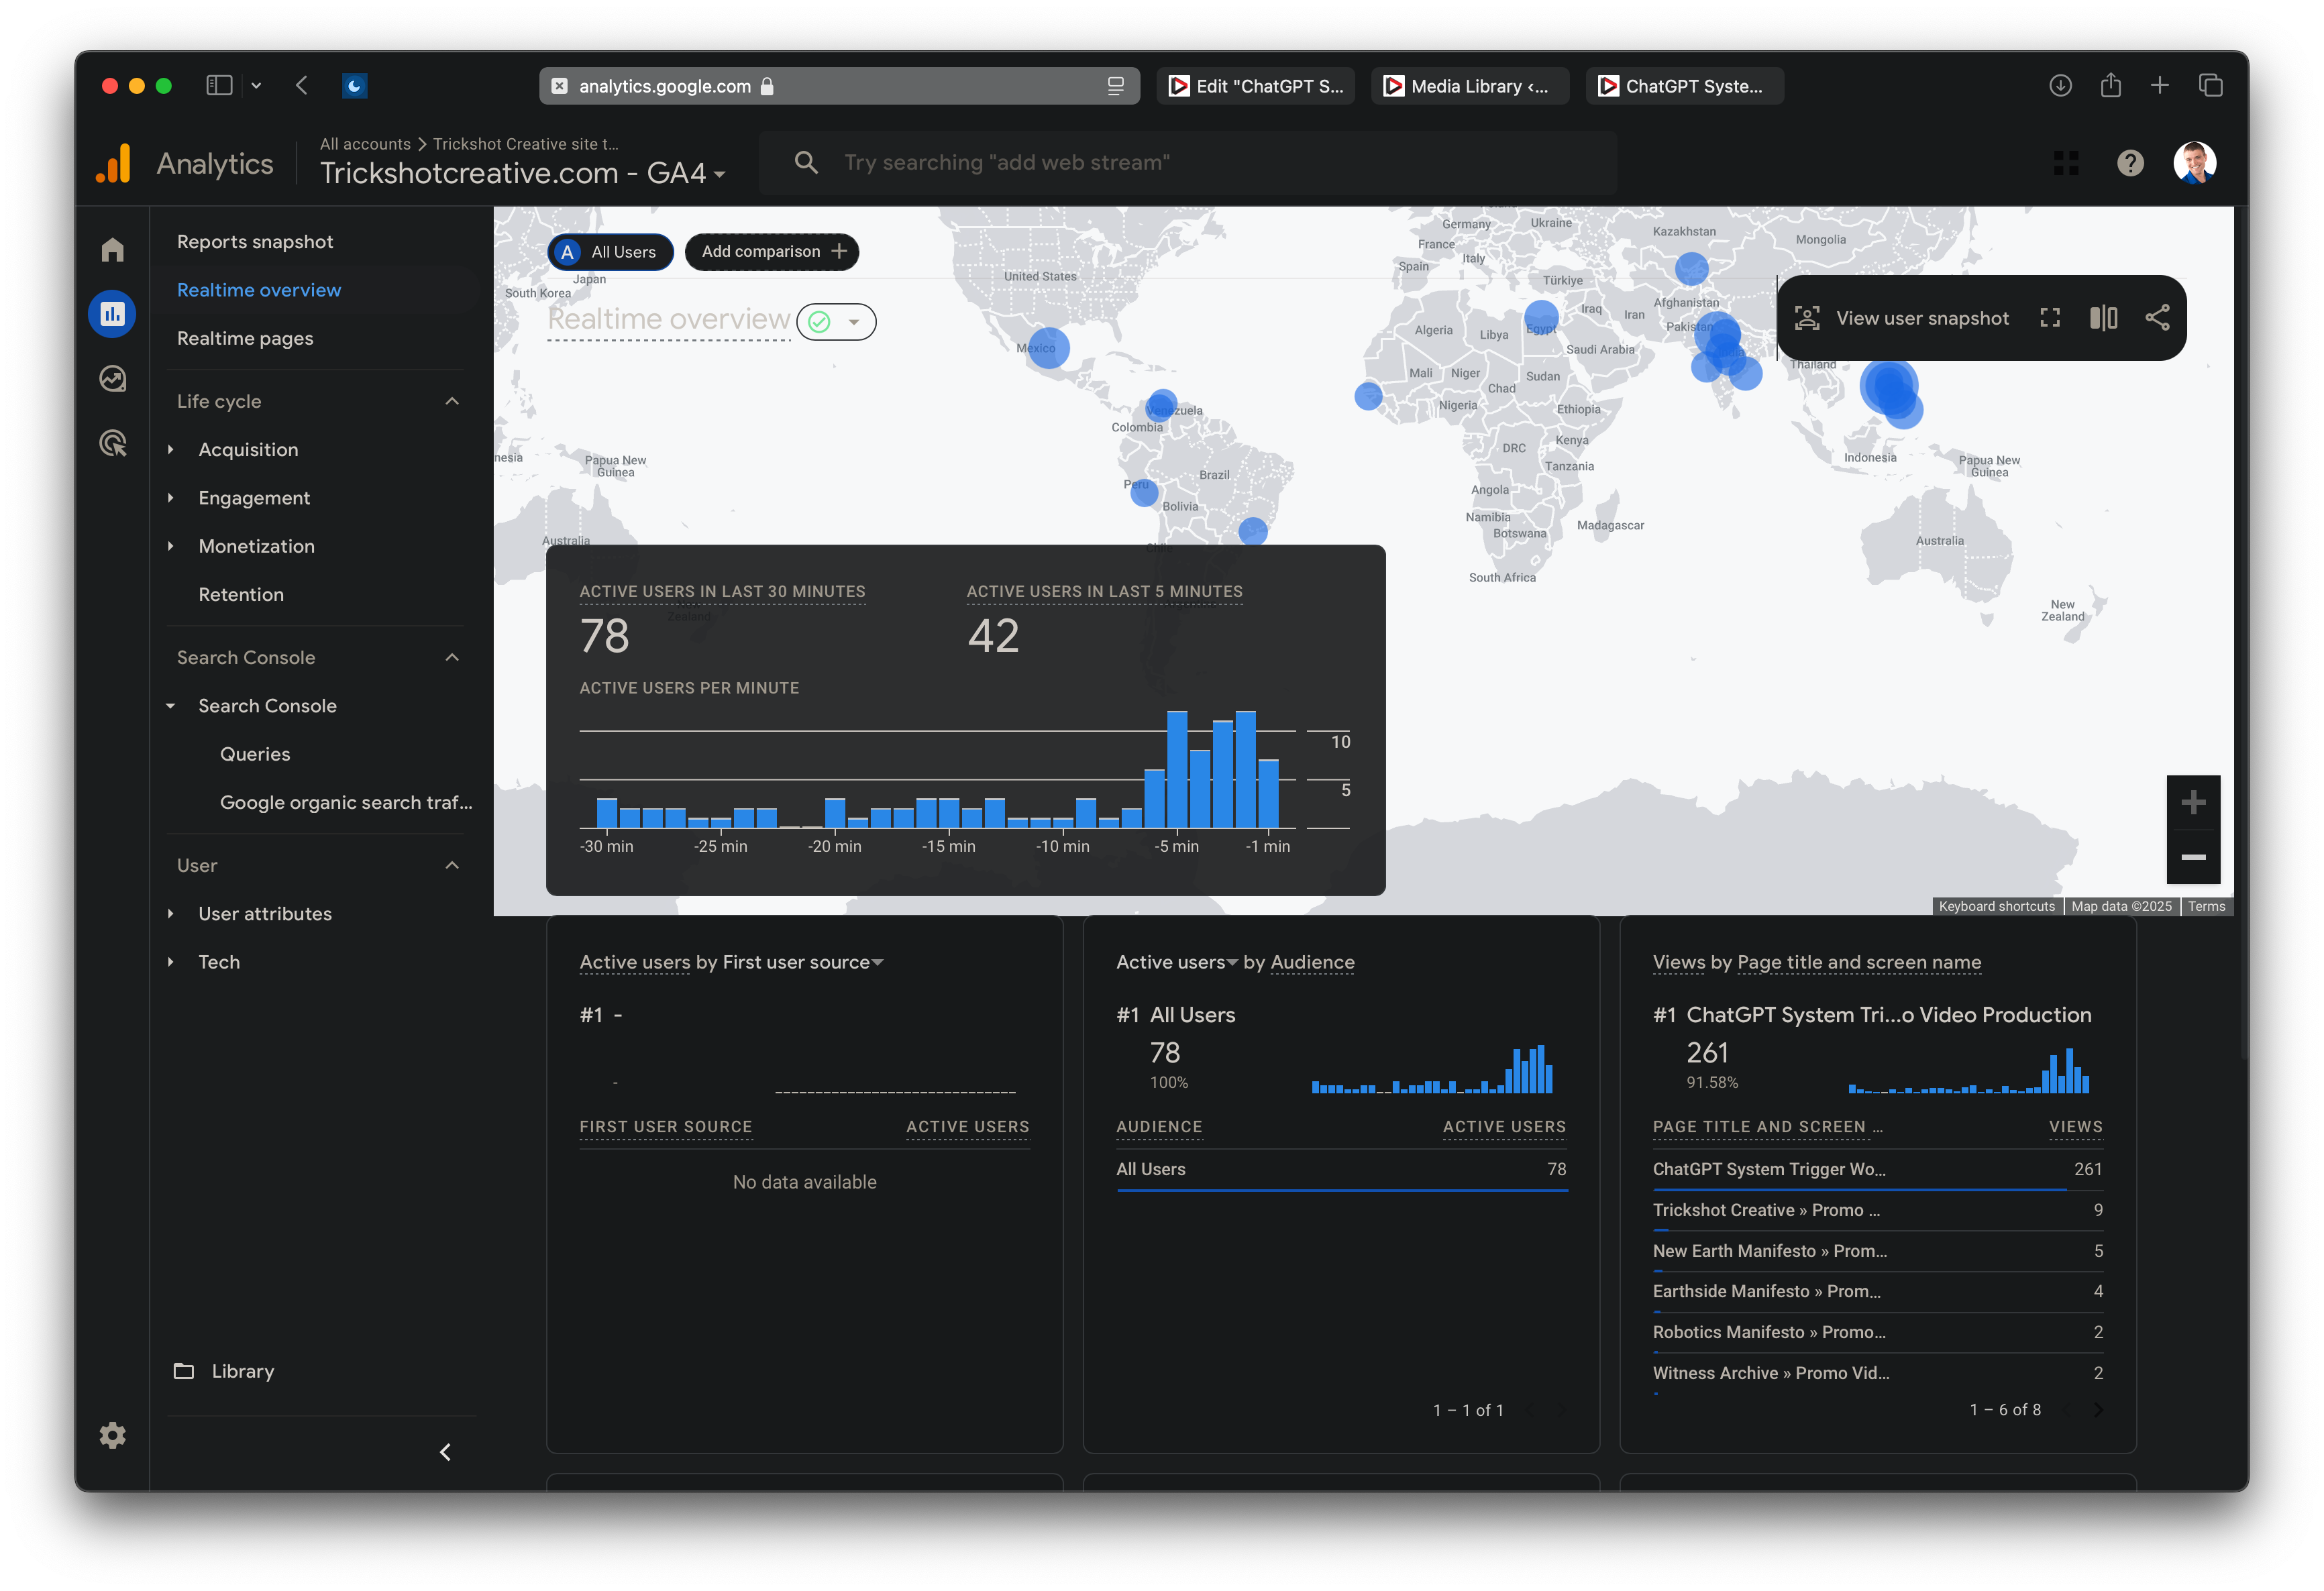Image resolution: width=2324 pixels, height=1591 pixels.
Task: Click the Witness Archive » Promo Vid... row
Action: (1877, 1373)
